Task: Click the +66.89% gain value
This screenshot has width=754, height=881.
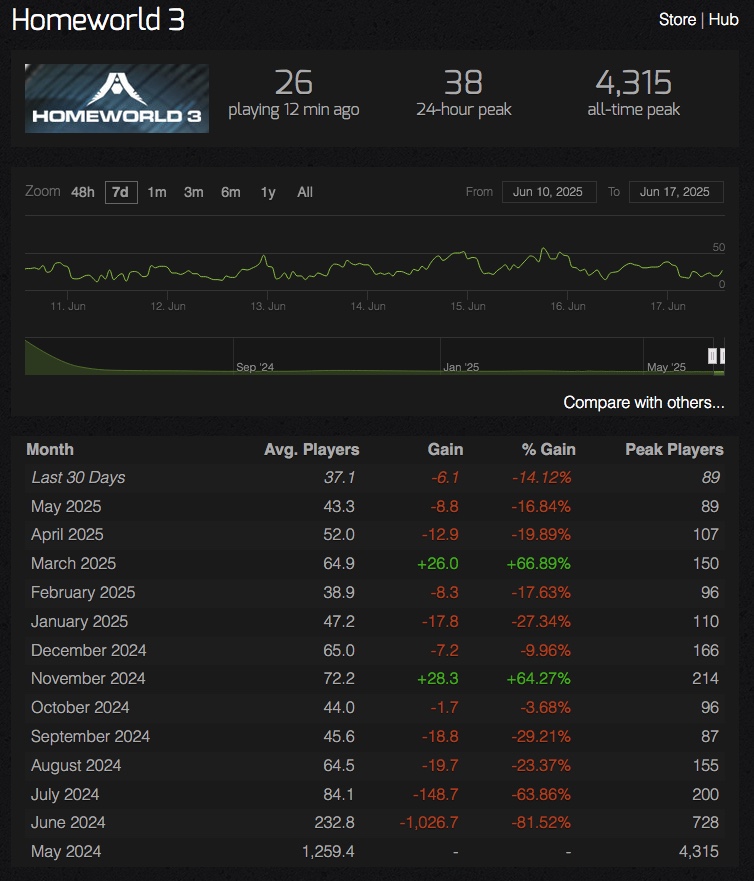Action: pos(538,564)
